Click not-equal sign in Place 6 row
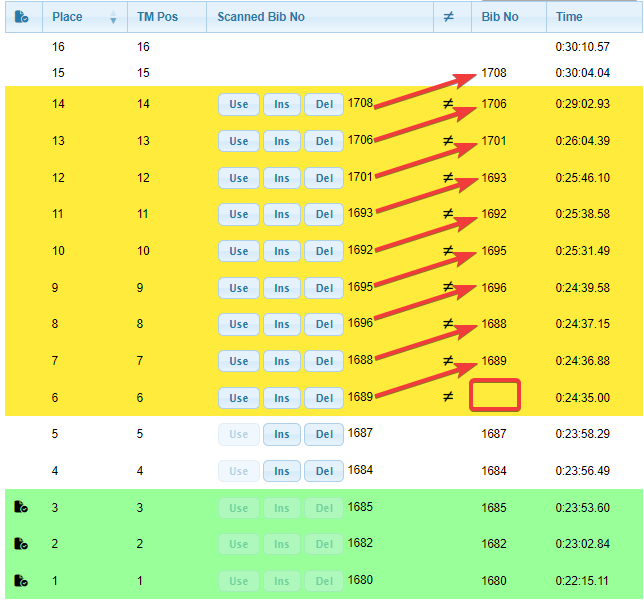 pyautogui.click(x=448, y=397)
